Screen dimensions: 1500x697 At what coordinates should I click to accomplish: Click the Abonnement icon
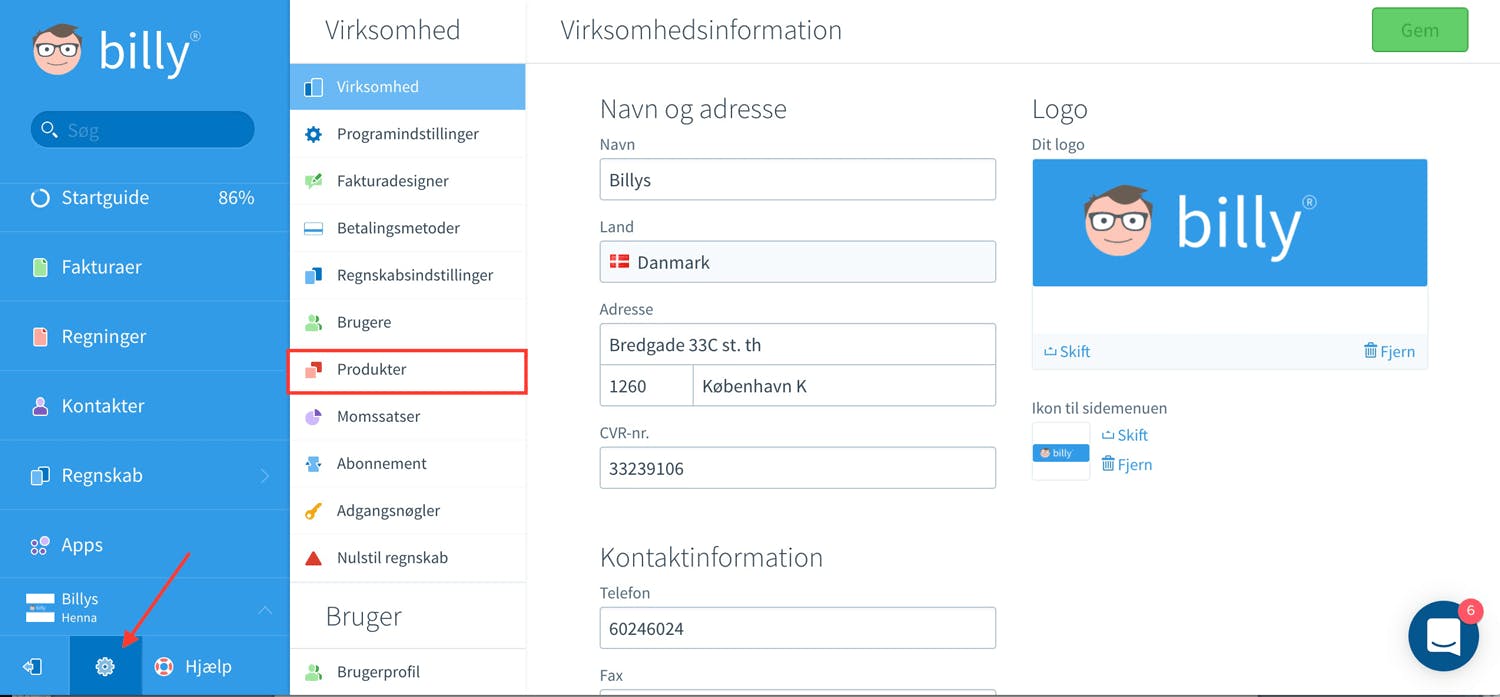[x=313, y=464]
